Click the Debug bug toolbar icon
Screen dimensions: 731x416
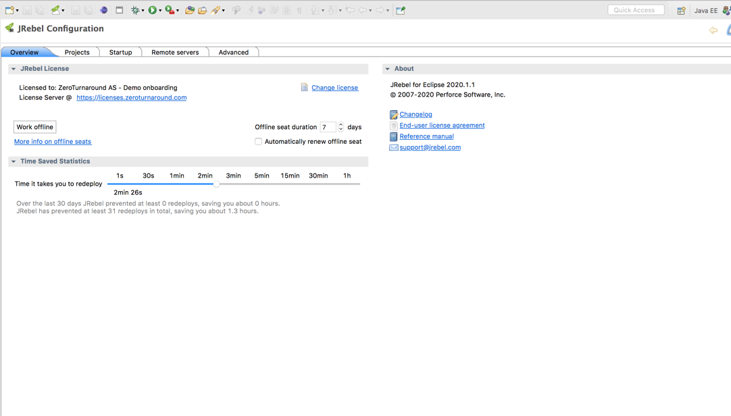click(135, 10)
